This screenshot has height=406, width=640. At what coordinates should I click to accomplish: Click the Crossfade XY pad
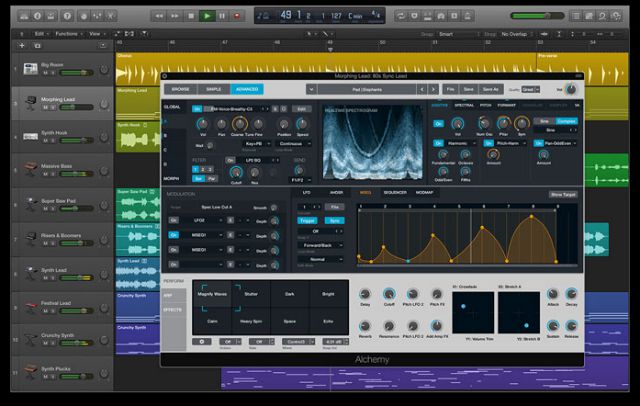point(473,313)
